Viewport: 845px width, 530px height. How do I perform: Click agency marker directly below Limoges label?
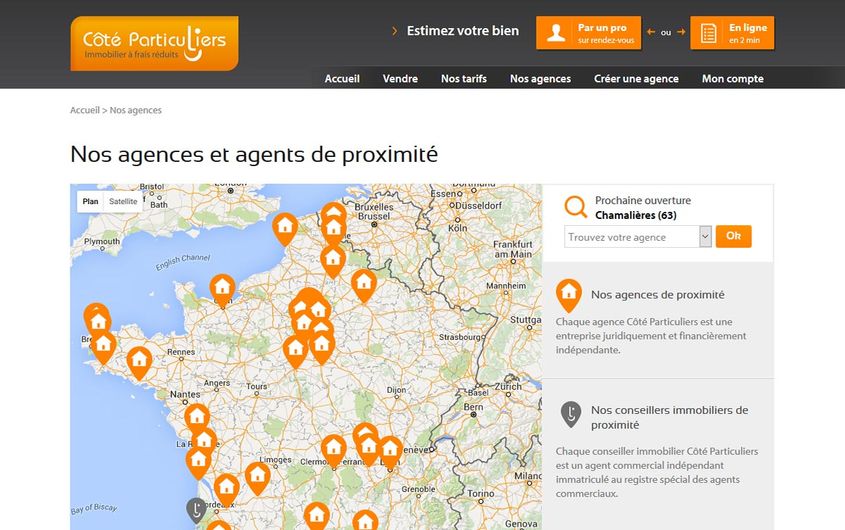258,478
